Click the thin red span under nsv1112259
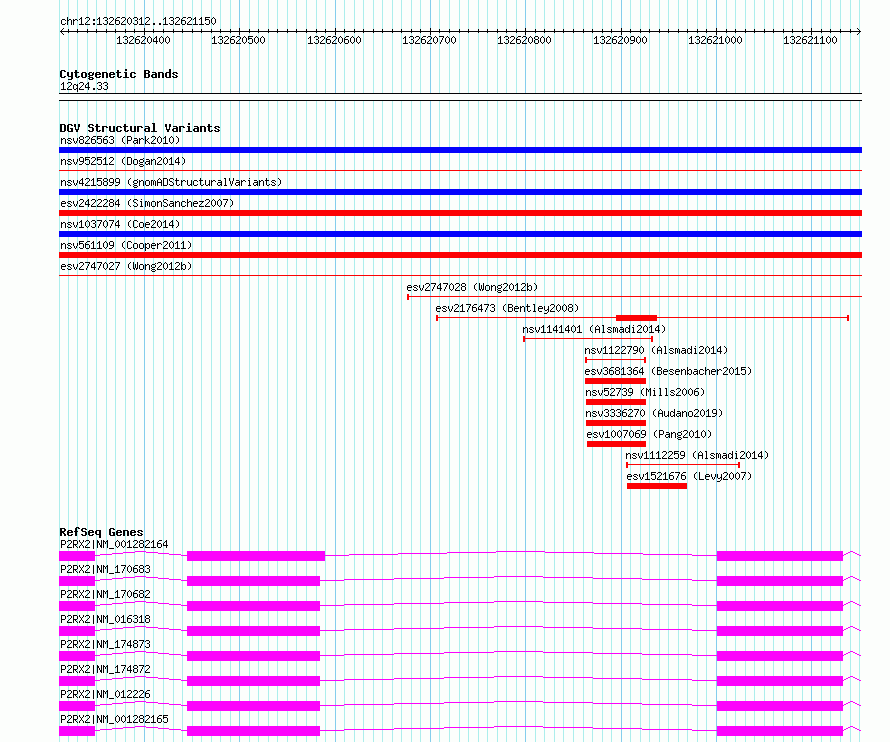The width and height of the screenshot is (890, 742). tap(683, 466)
